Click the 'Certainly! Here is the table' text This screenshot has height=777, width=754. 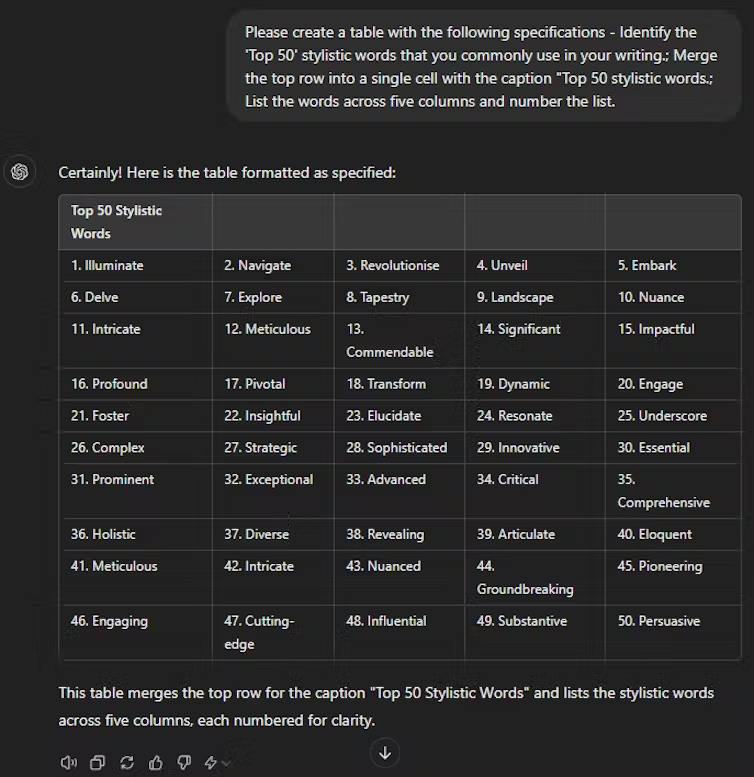click(227, 172)
